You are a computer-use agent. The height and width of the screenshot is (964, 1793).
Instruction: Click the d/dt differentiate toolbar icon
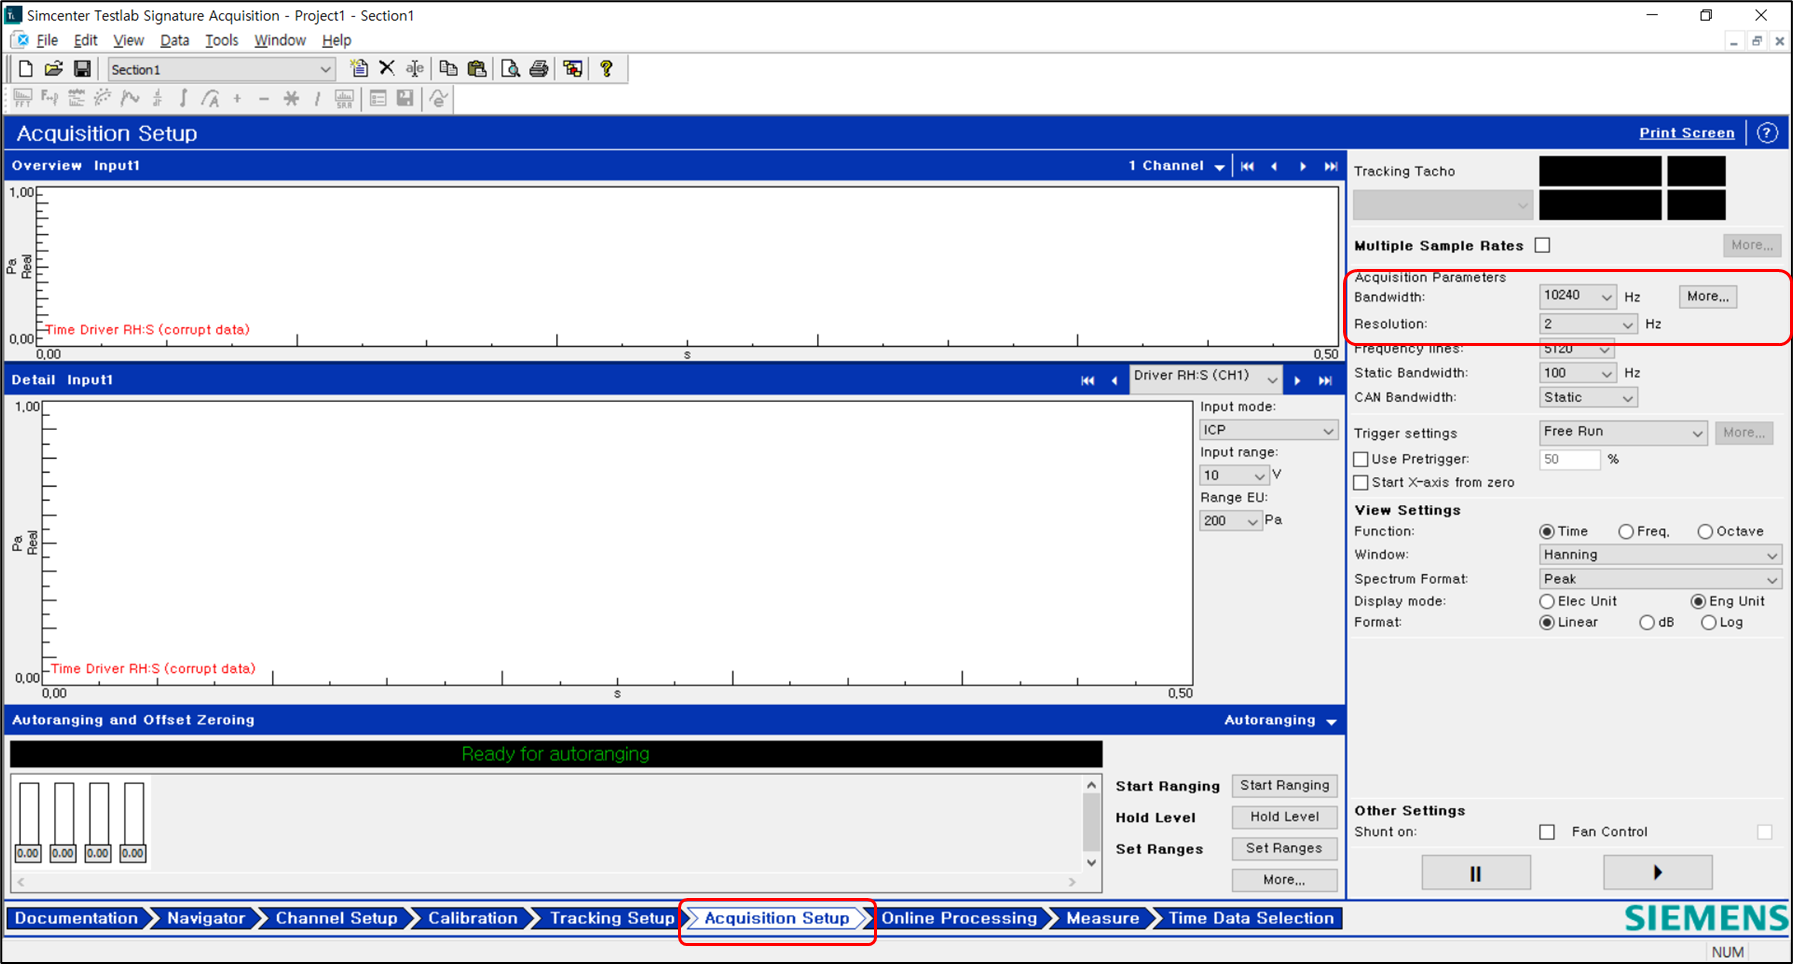click(157, 98)
